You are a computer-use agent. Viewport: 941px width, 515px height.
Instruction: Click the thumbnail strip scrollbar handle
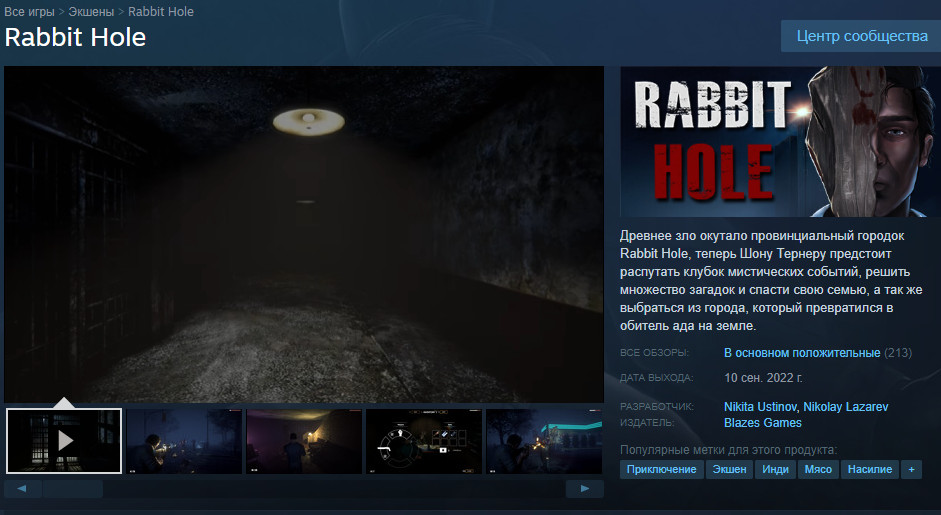73,489
